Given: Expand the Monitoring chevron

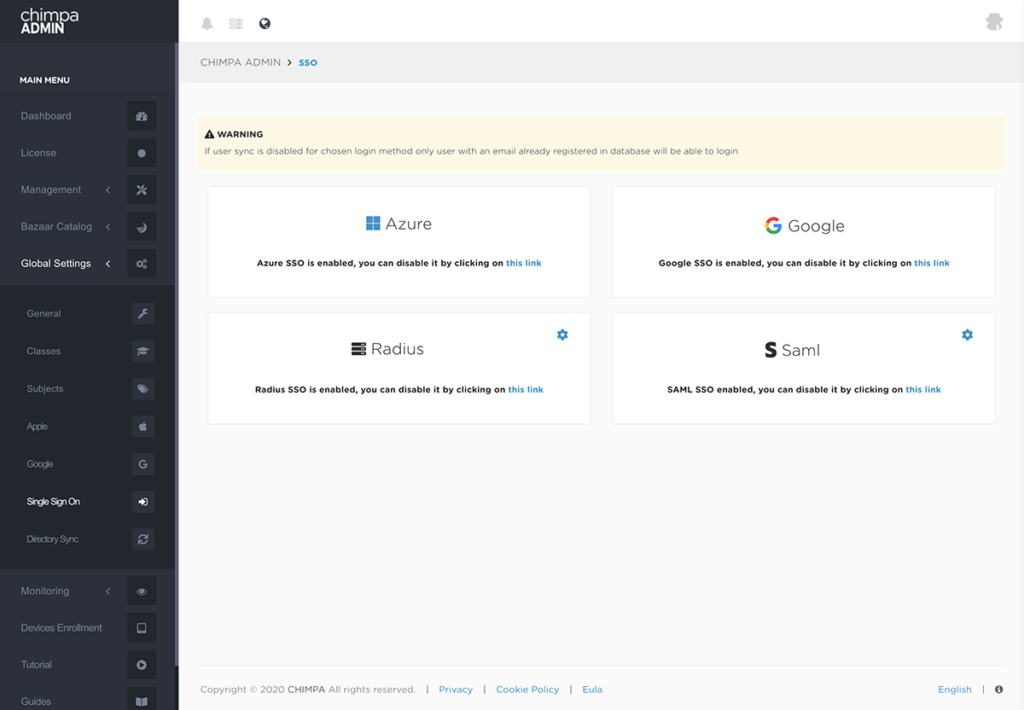Looking at the screenshot, I should 108,591.
